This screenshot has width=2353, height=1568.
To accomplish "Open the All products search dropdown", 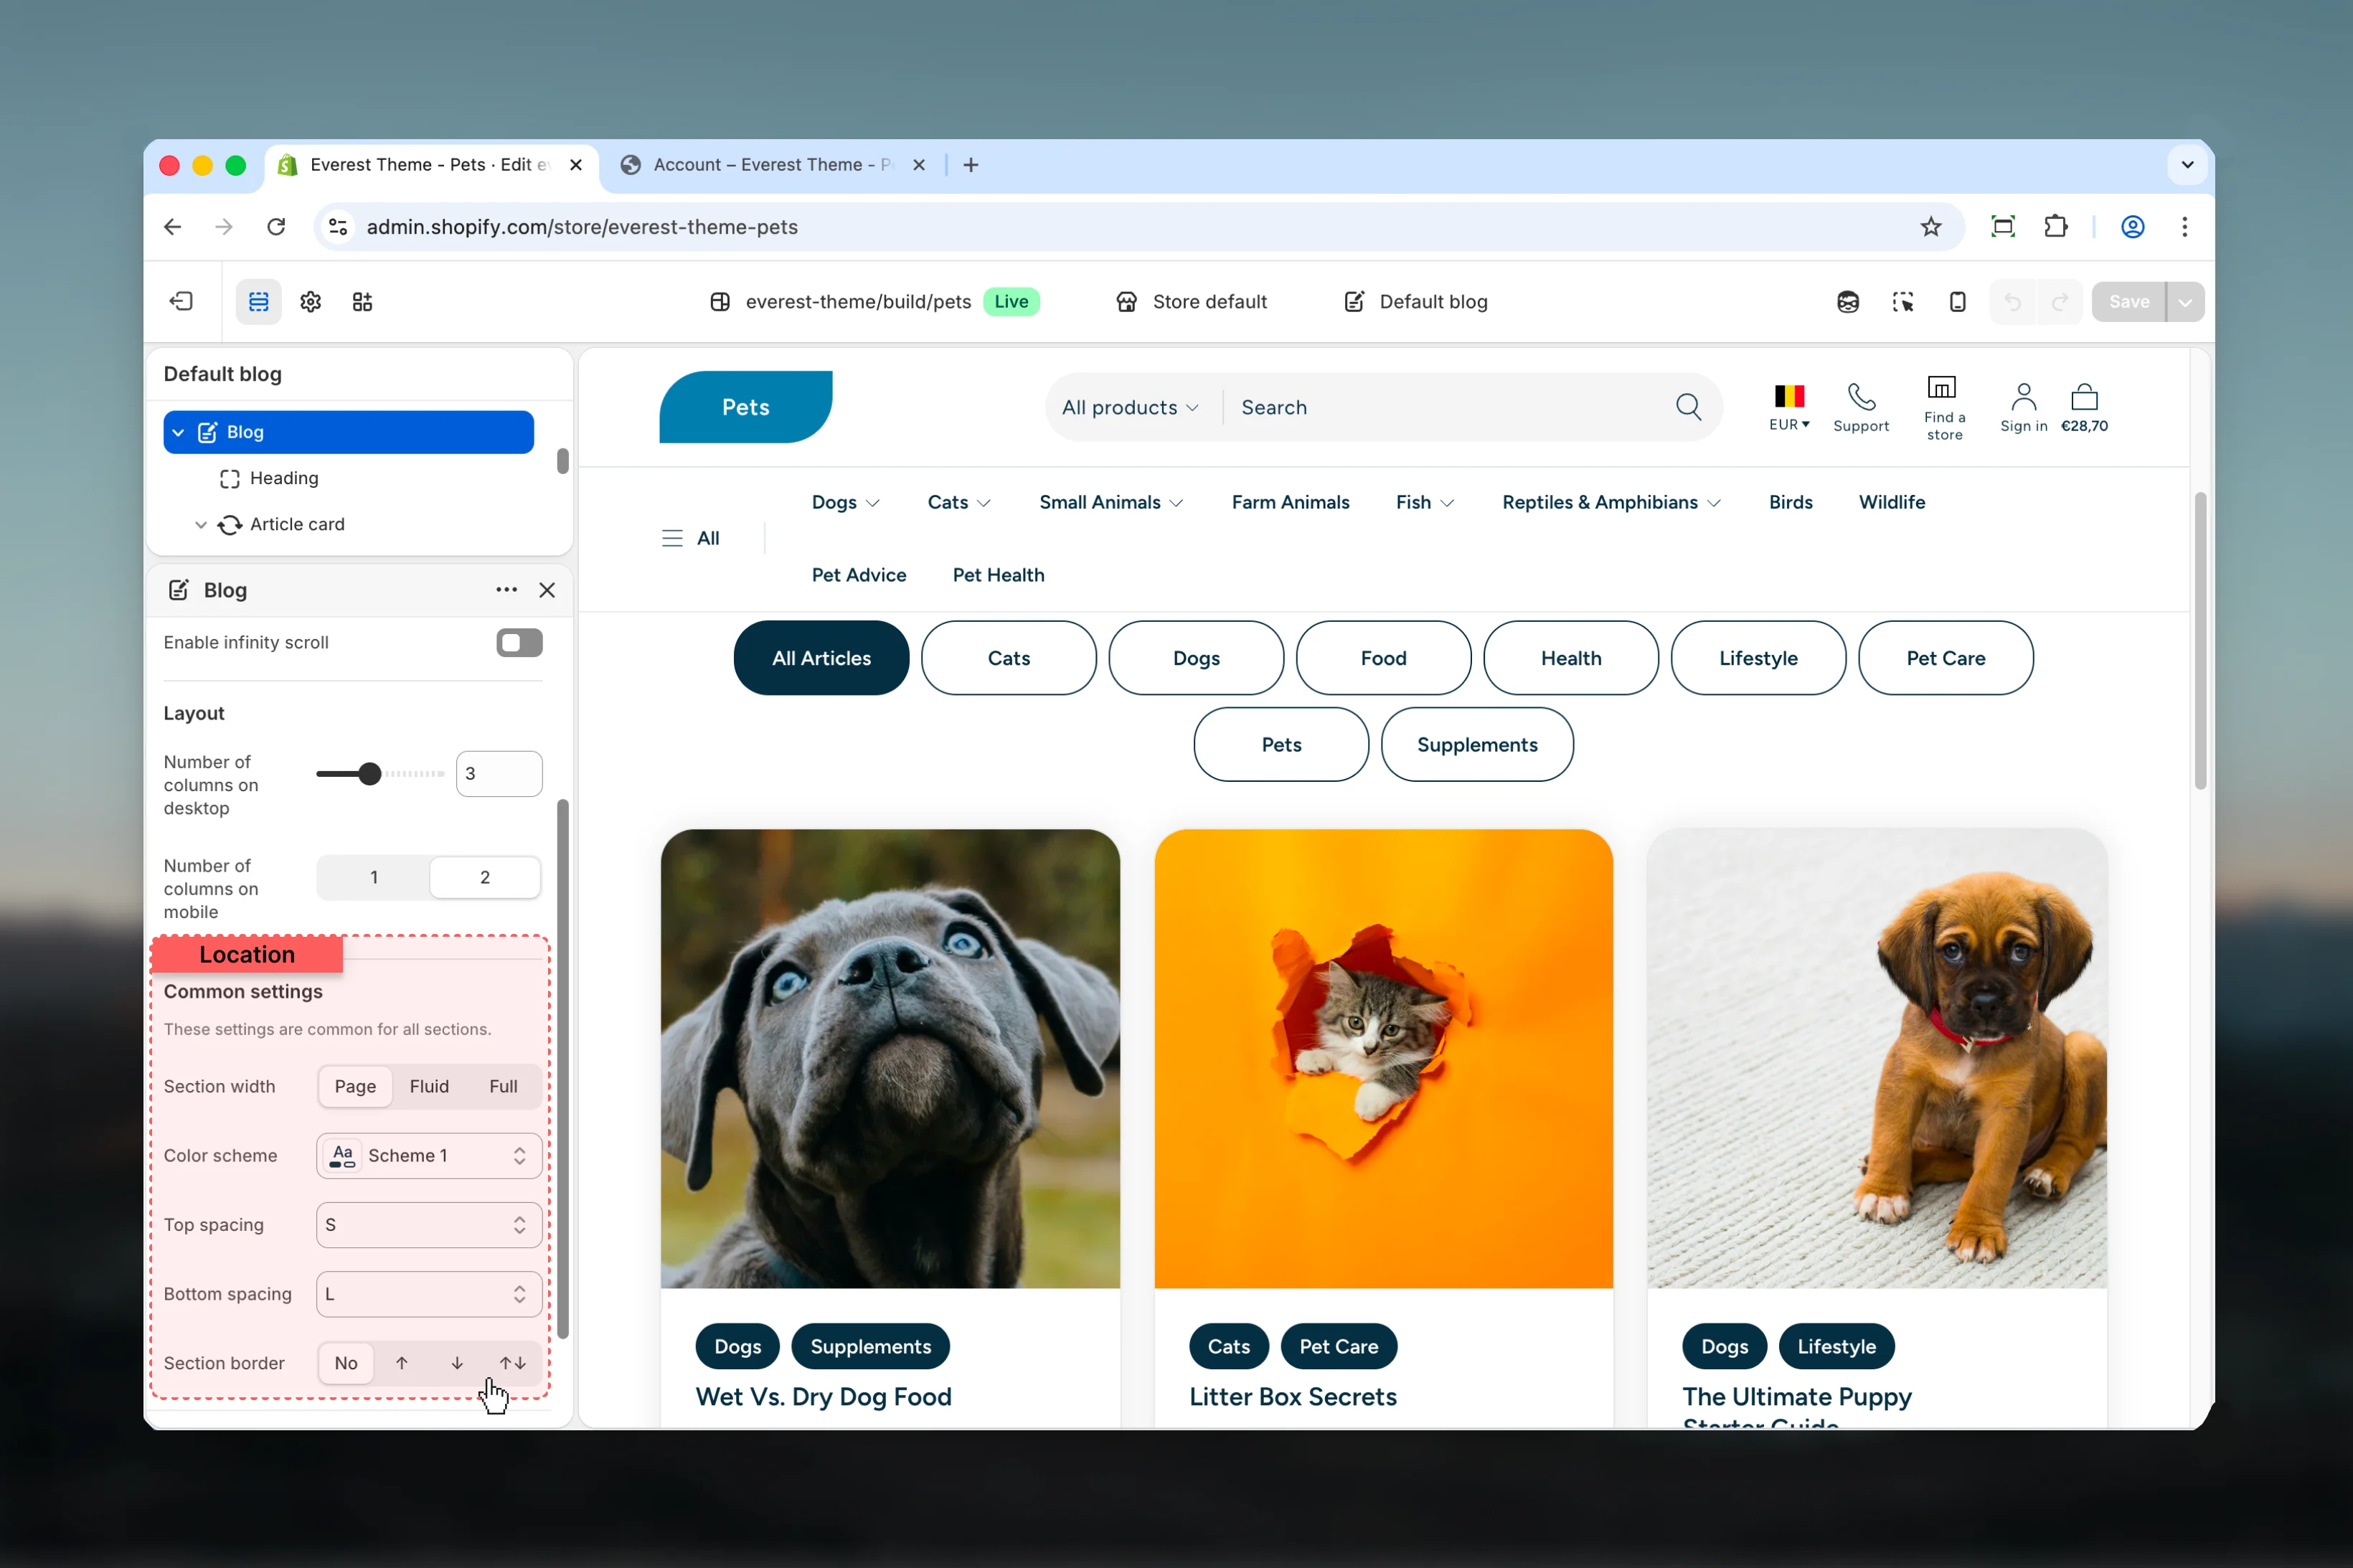I will coord(1130,408).
